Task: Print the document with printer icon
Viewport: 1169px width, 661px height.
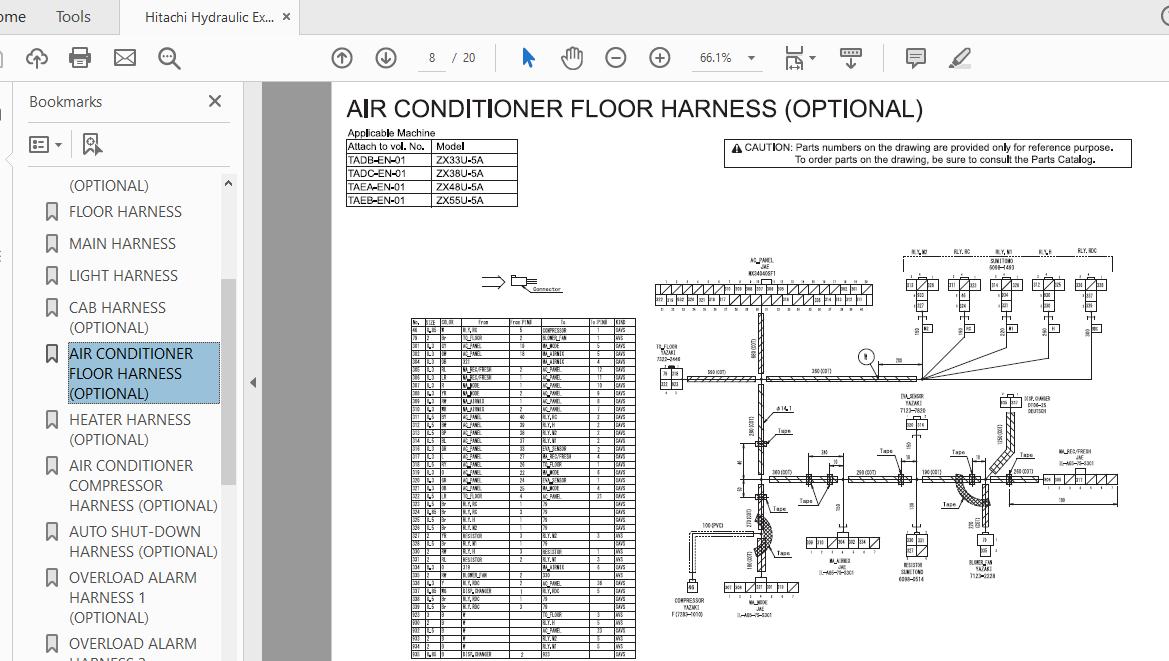Action: (80, 58)
